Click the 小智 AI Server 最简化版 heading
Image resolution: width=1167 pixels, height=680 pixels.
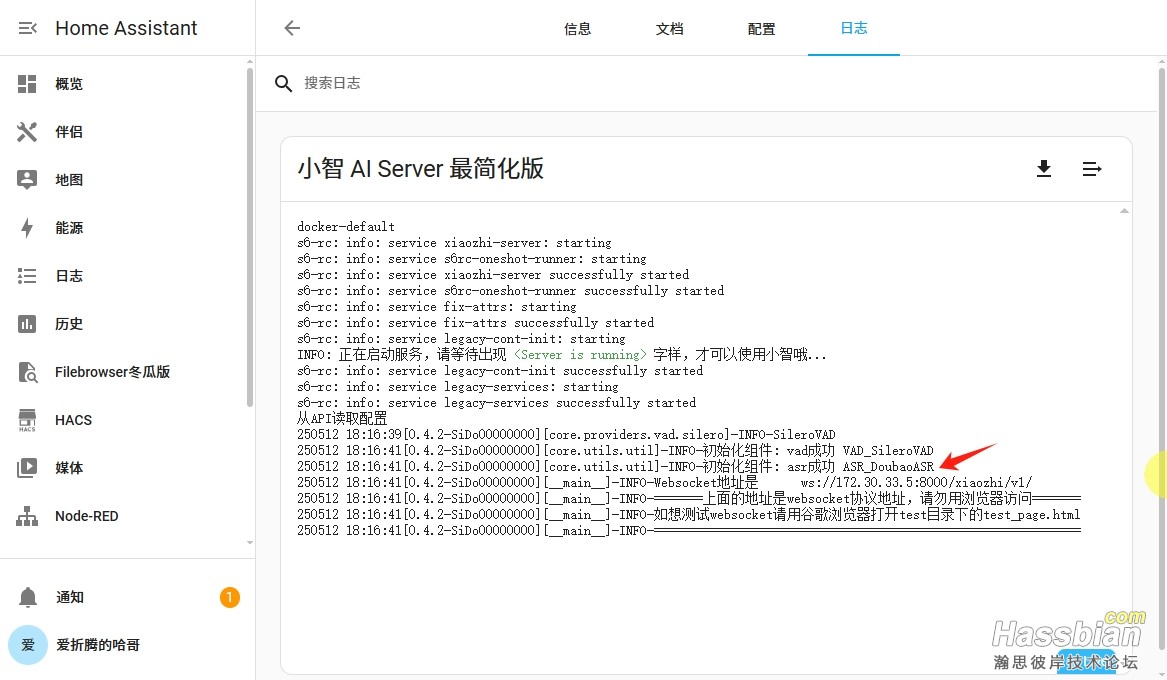421,169
